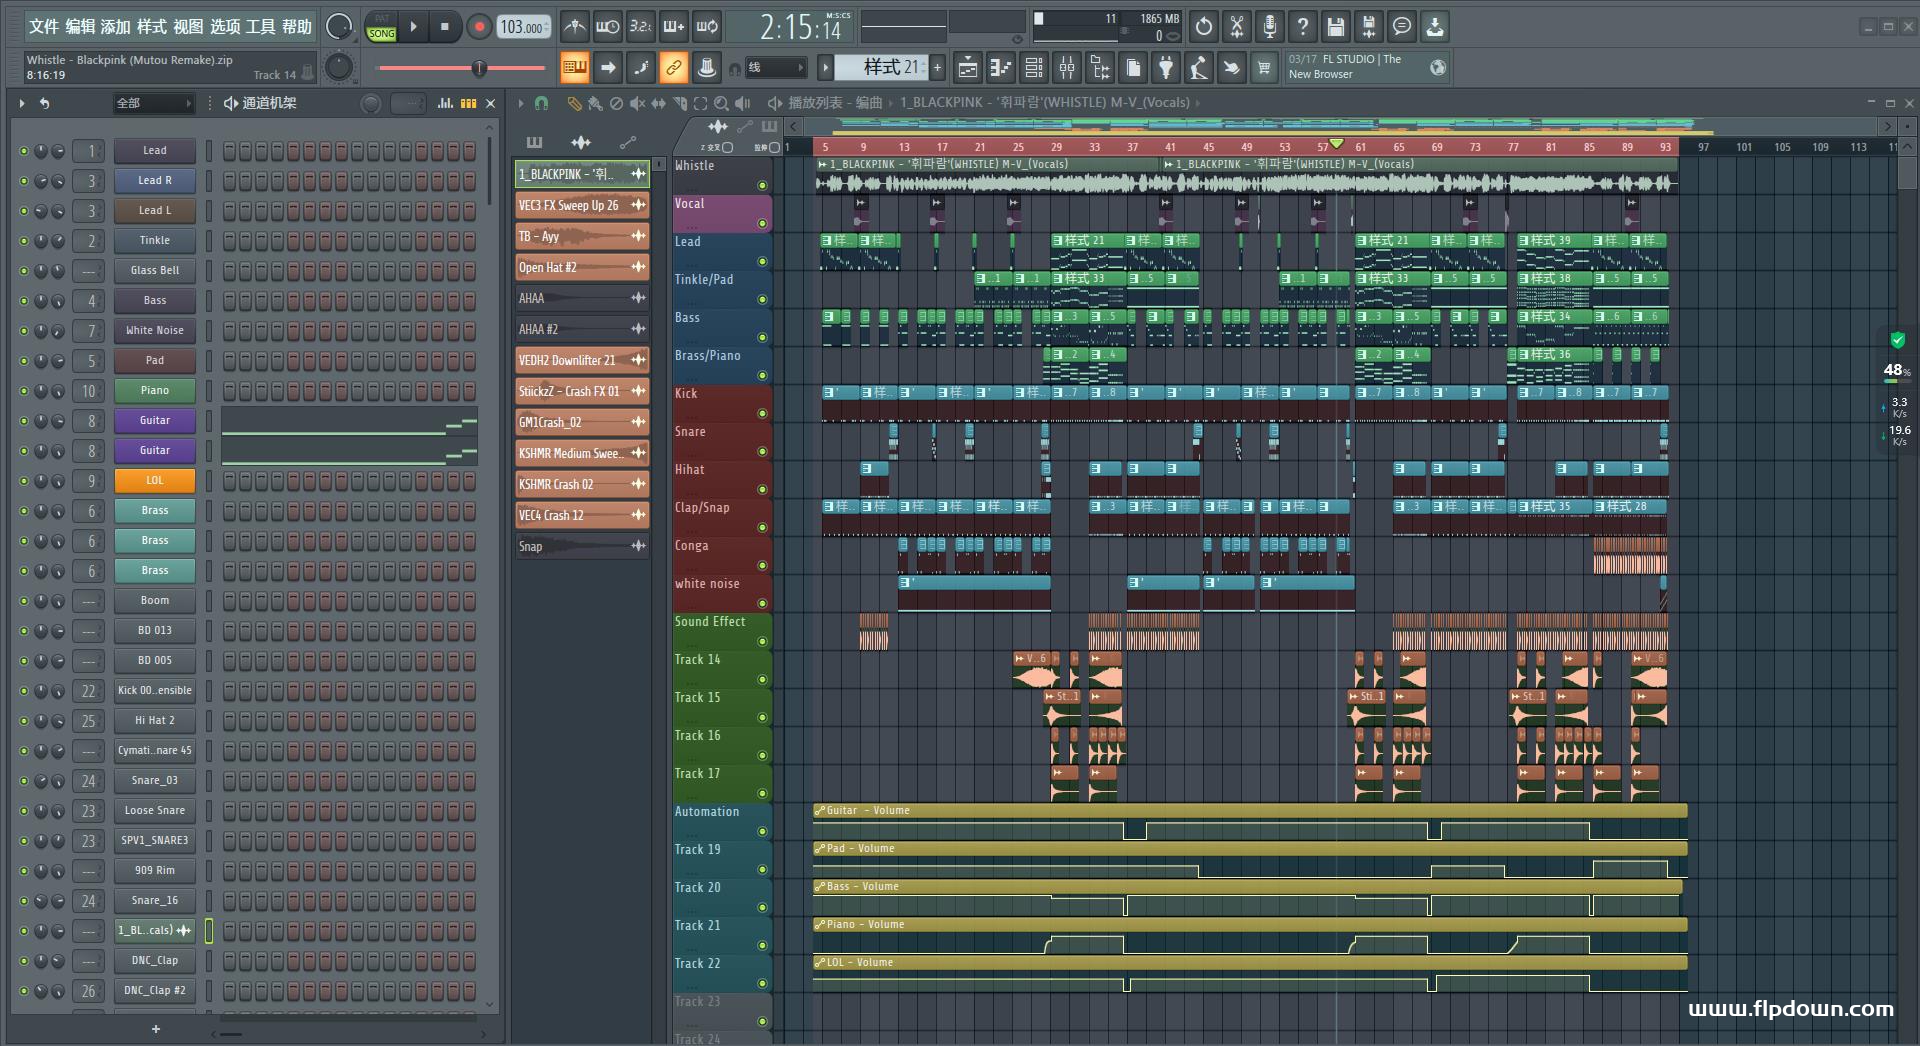Click the playlist vertical scrollbar
This screenshot has width=1920, height=1046.
(1908, 172)
